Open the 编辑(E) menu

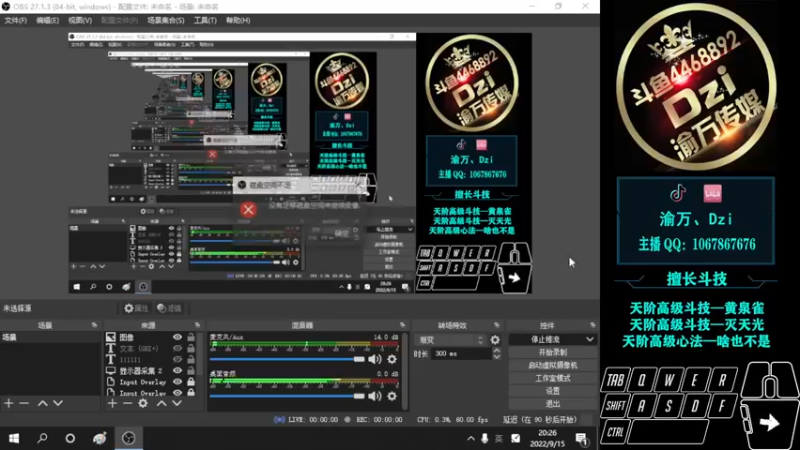(47, 20)
